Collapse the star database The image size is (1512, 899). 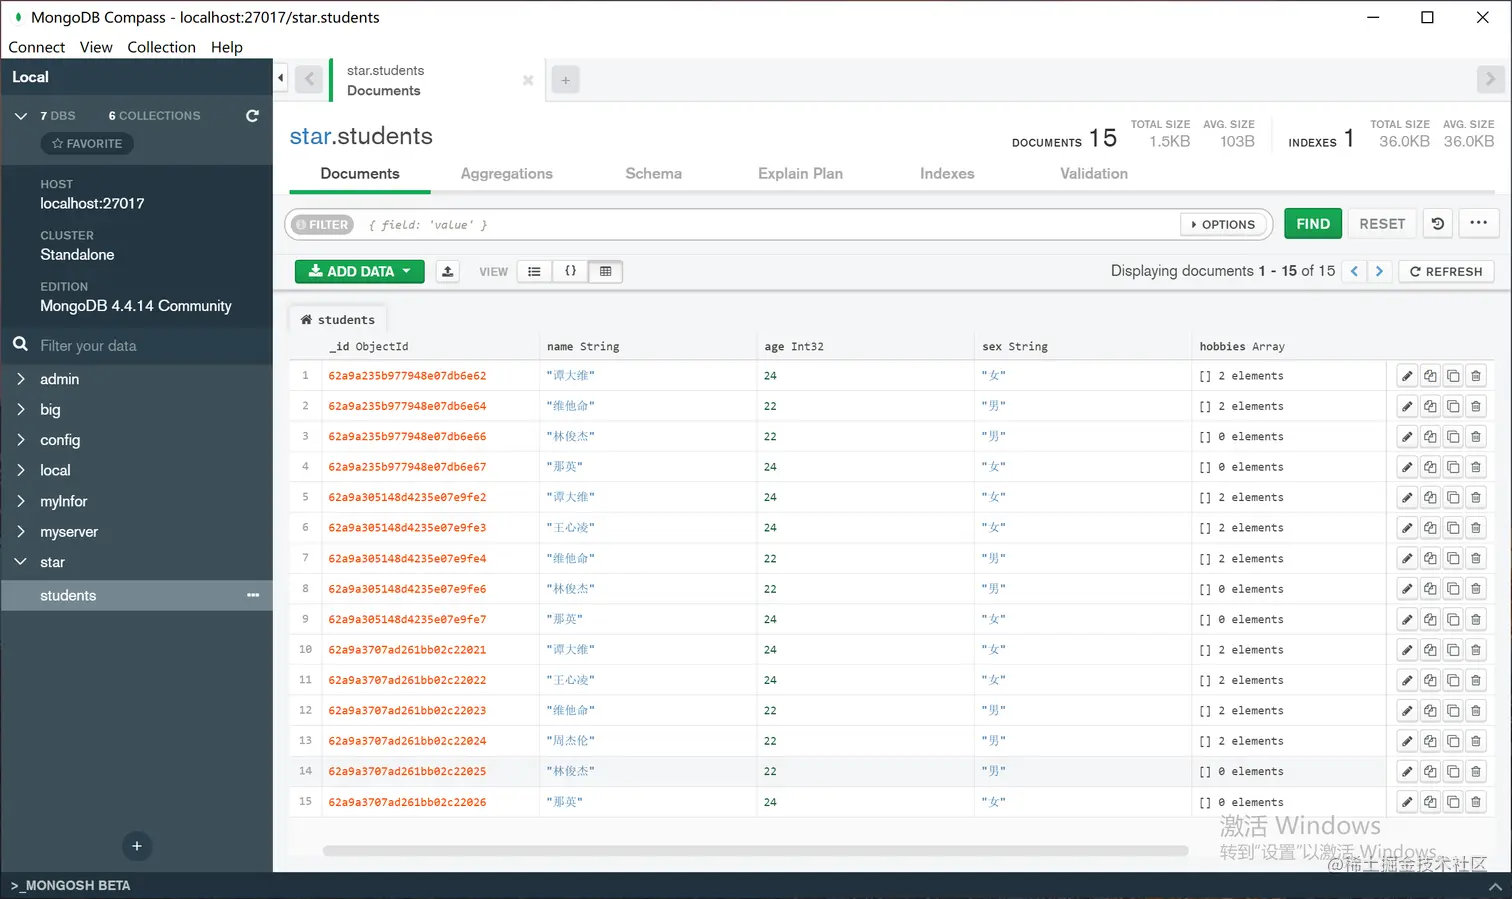(x=21, y=562)
